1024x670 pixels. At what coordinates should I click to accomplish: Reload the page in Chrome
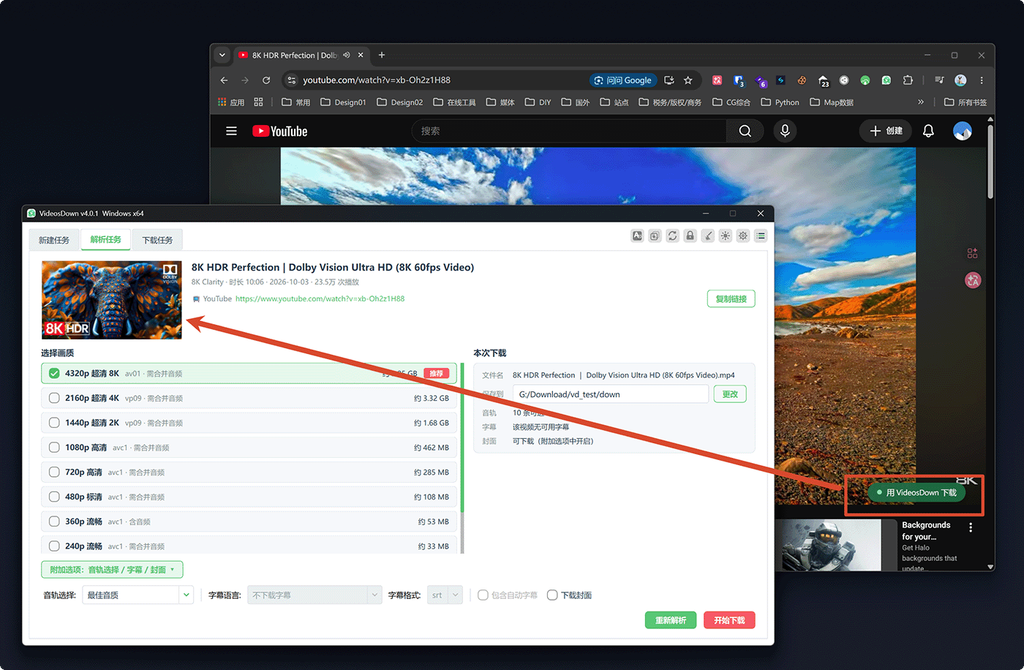coord(266,80)
